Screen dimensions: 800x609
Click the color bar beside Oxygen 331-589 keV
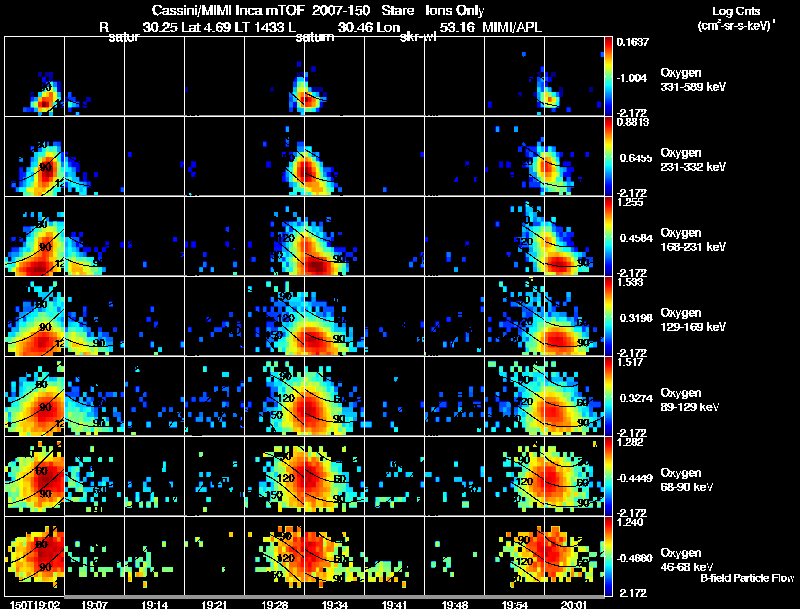(608, 77)
